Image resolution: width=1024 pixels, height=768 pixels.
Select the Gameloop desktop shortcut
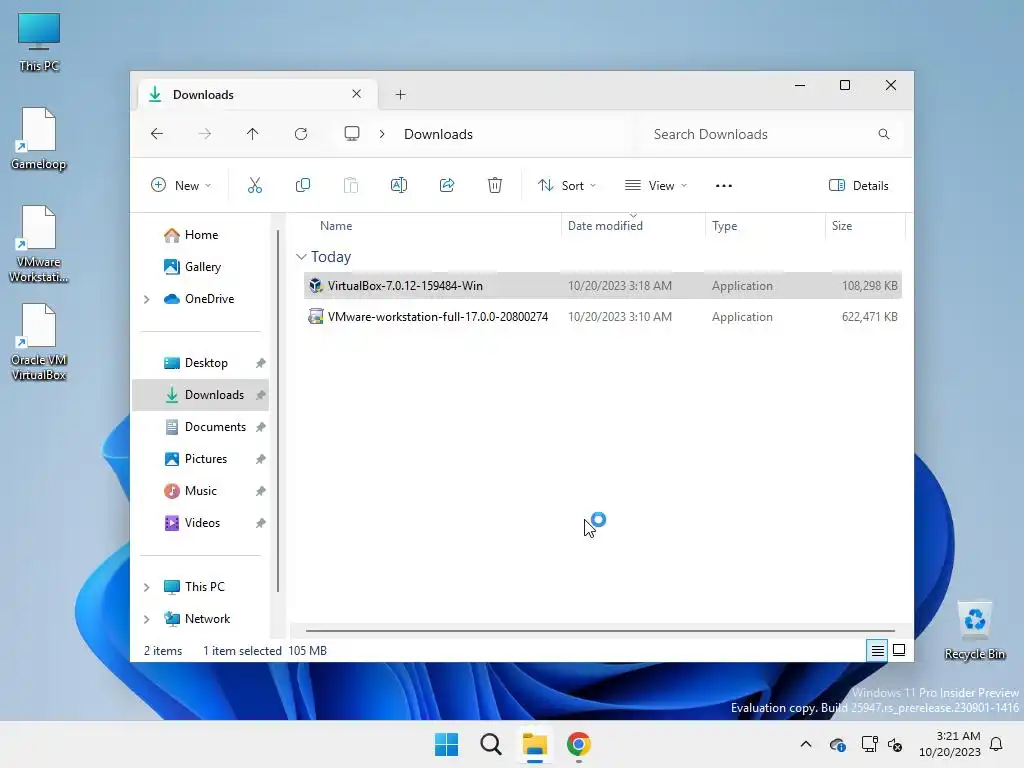click(x=39, y=139)
